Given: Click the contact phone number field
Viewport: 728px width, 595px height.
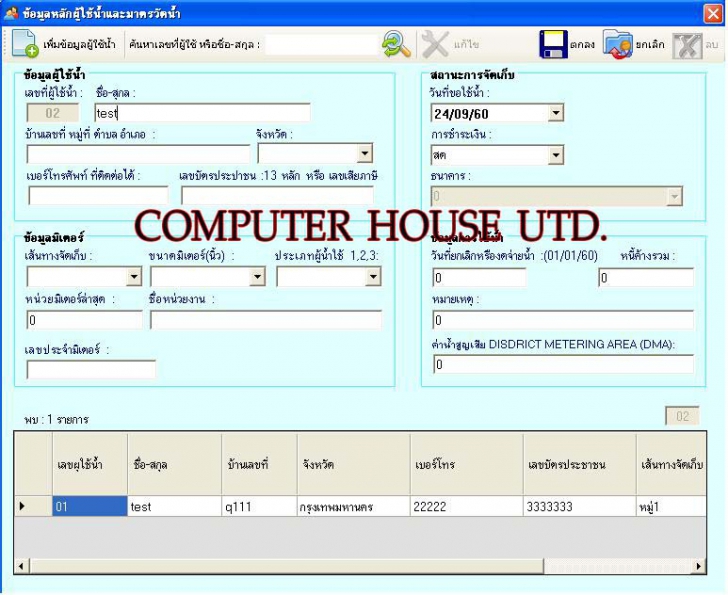Looking at the screenshot, I should tap(98, 195).
